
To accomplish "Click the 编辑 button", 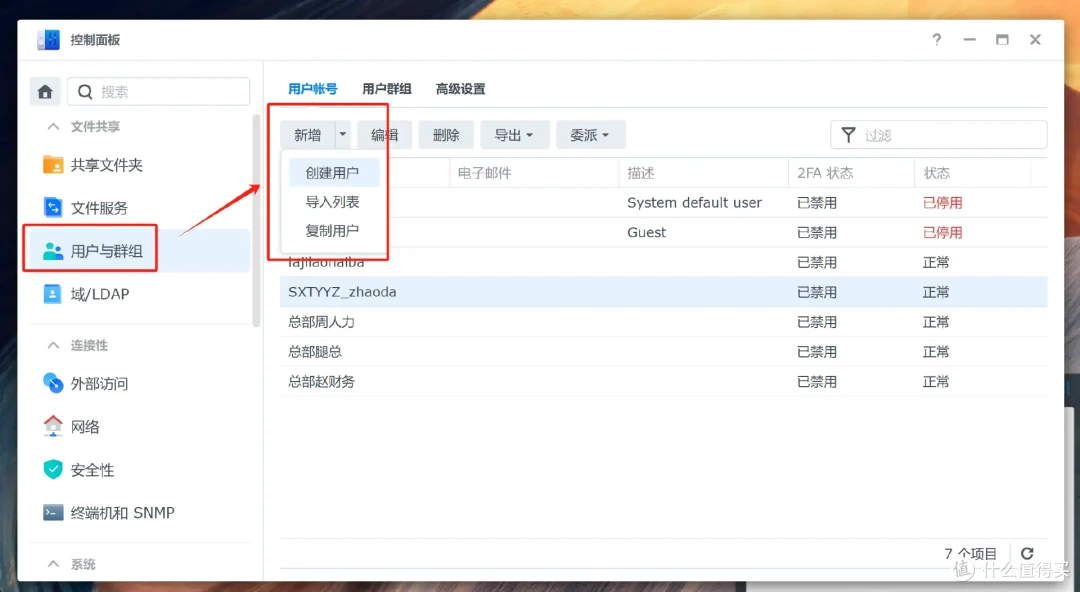I will pos(384,135).
